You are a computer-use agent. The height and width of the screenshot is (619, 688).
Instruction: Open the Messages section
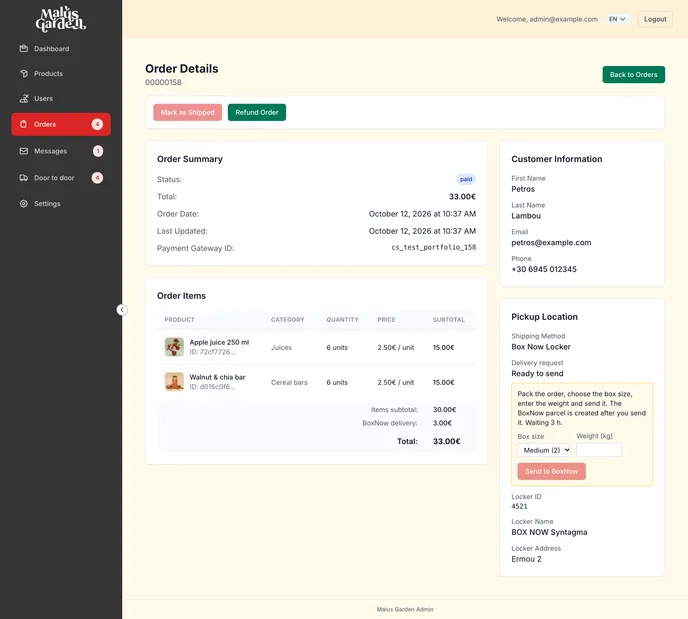[x=61, y=151]
